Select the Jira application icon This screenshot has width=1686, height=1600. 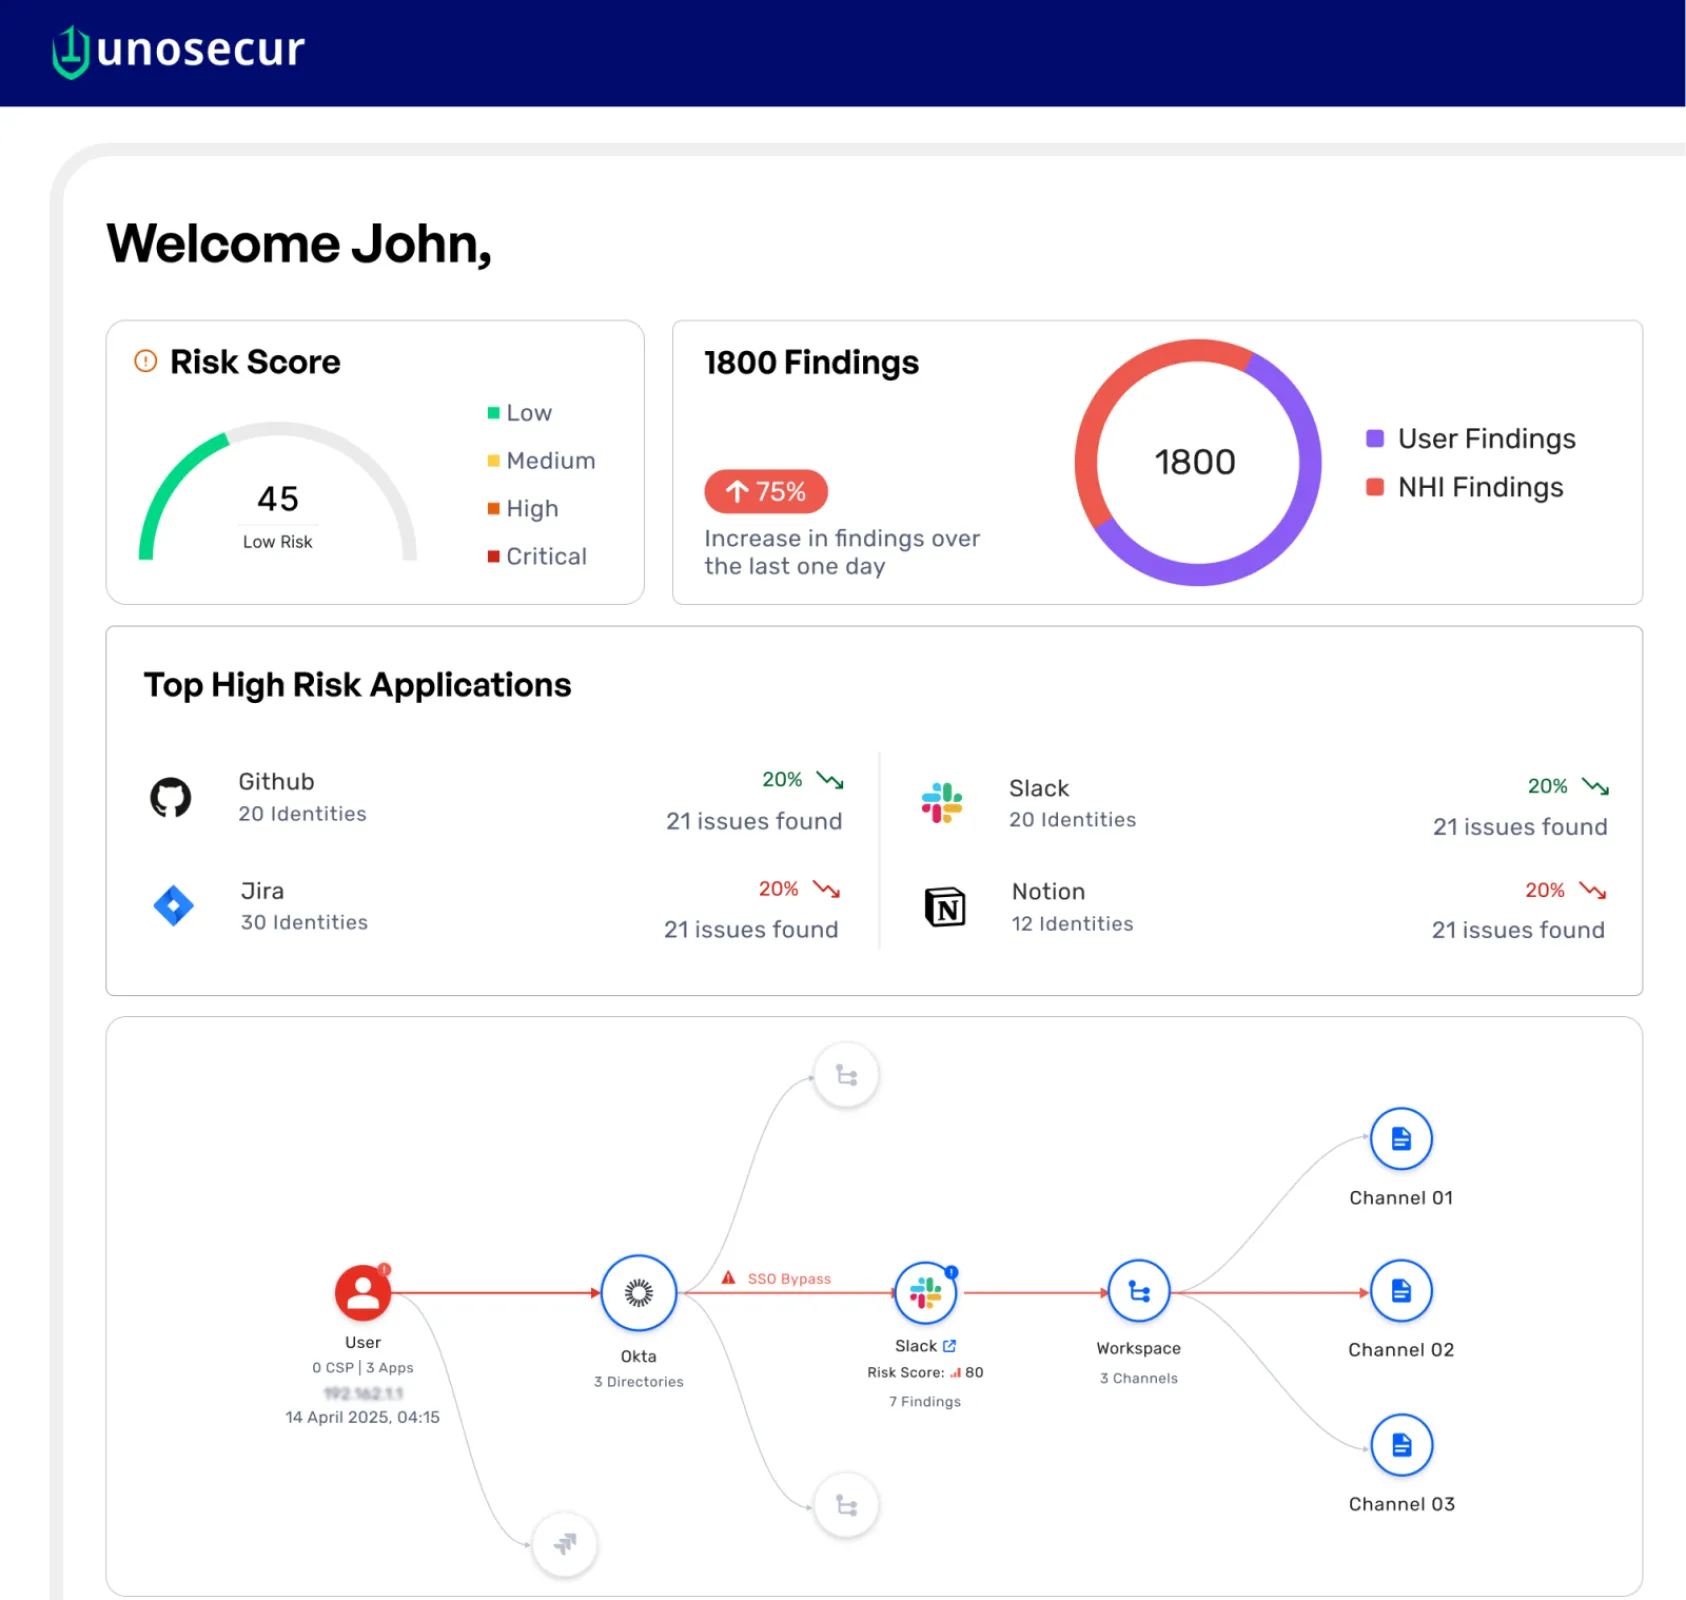click(173, 906)
